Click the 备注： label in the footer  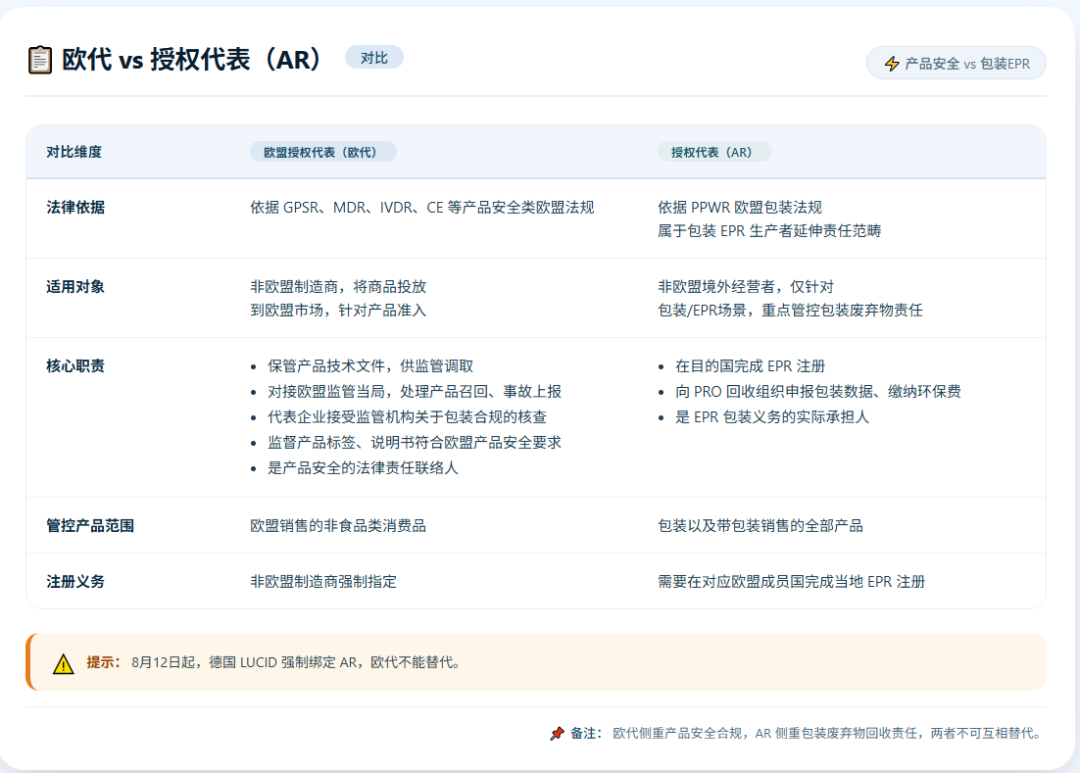(586, 733)
